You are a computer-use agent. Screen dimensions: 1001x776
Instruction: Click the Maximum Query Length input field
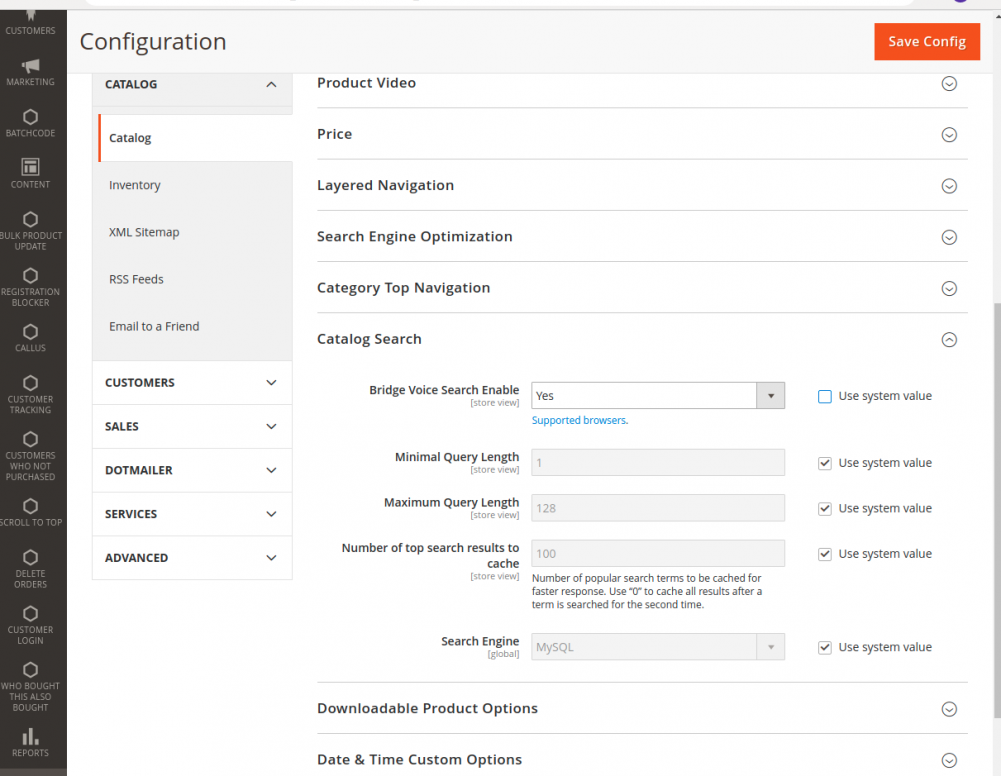coord(657,508)
